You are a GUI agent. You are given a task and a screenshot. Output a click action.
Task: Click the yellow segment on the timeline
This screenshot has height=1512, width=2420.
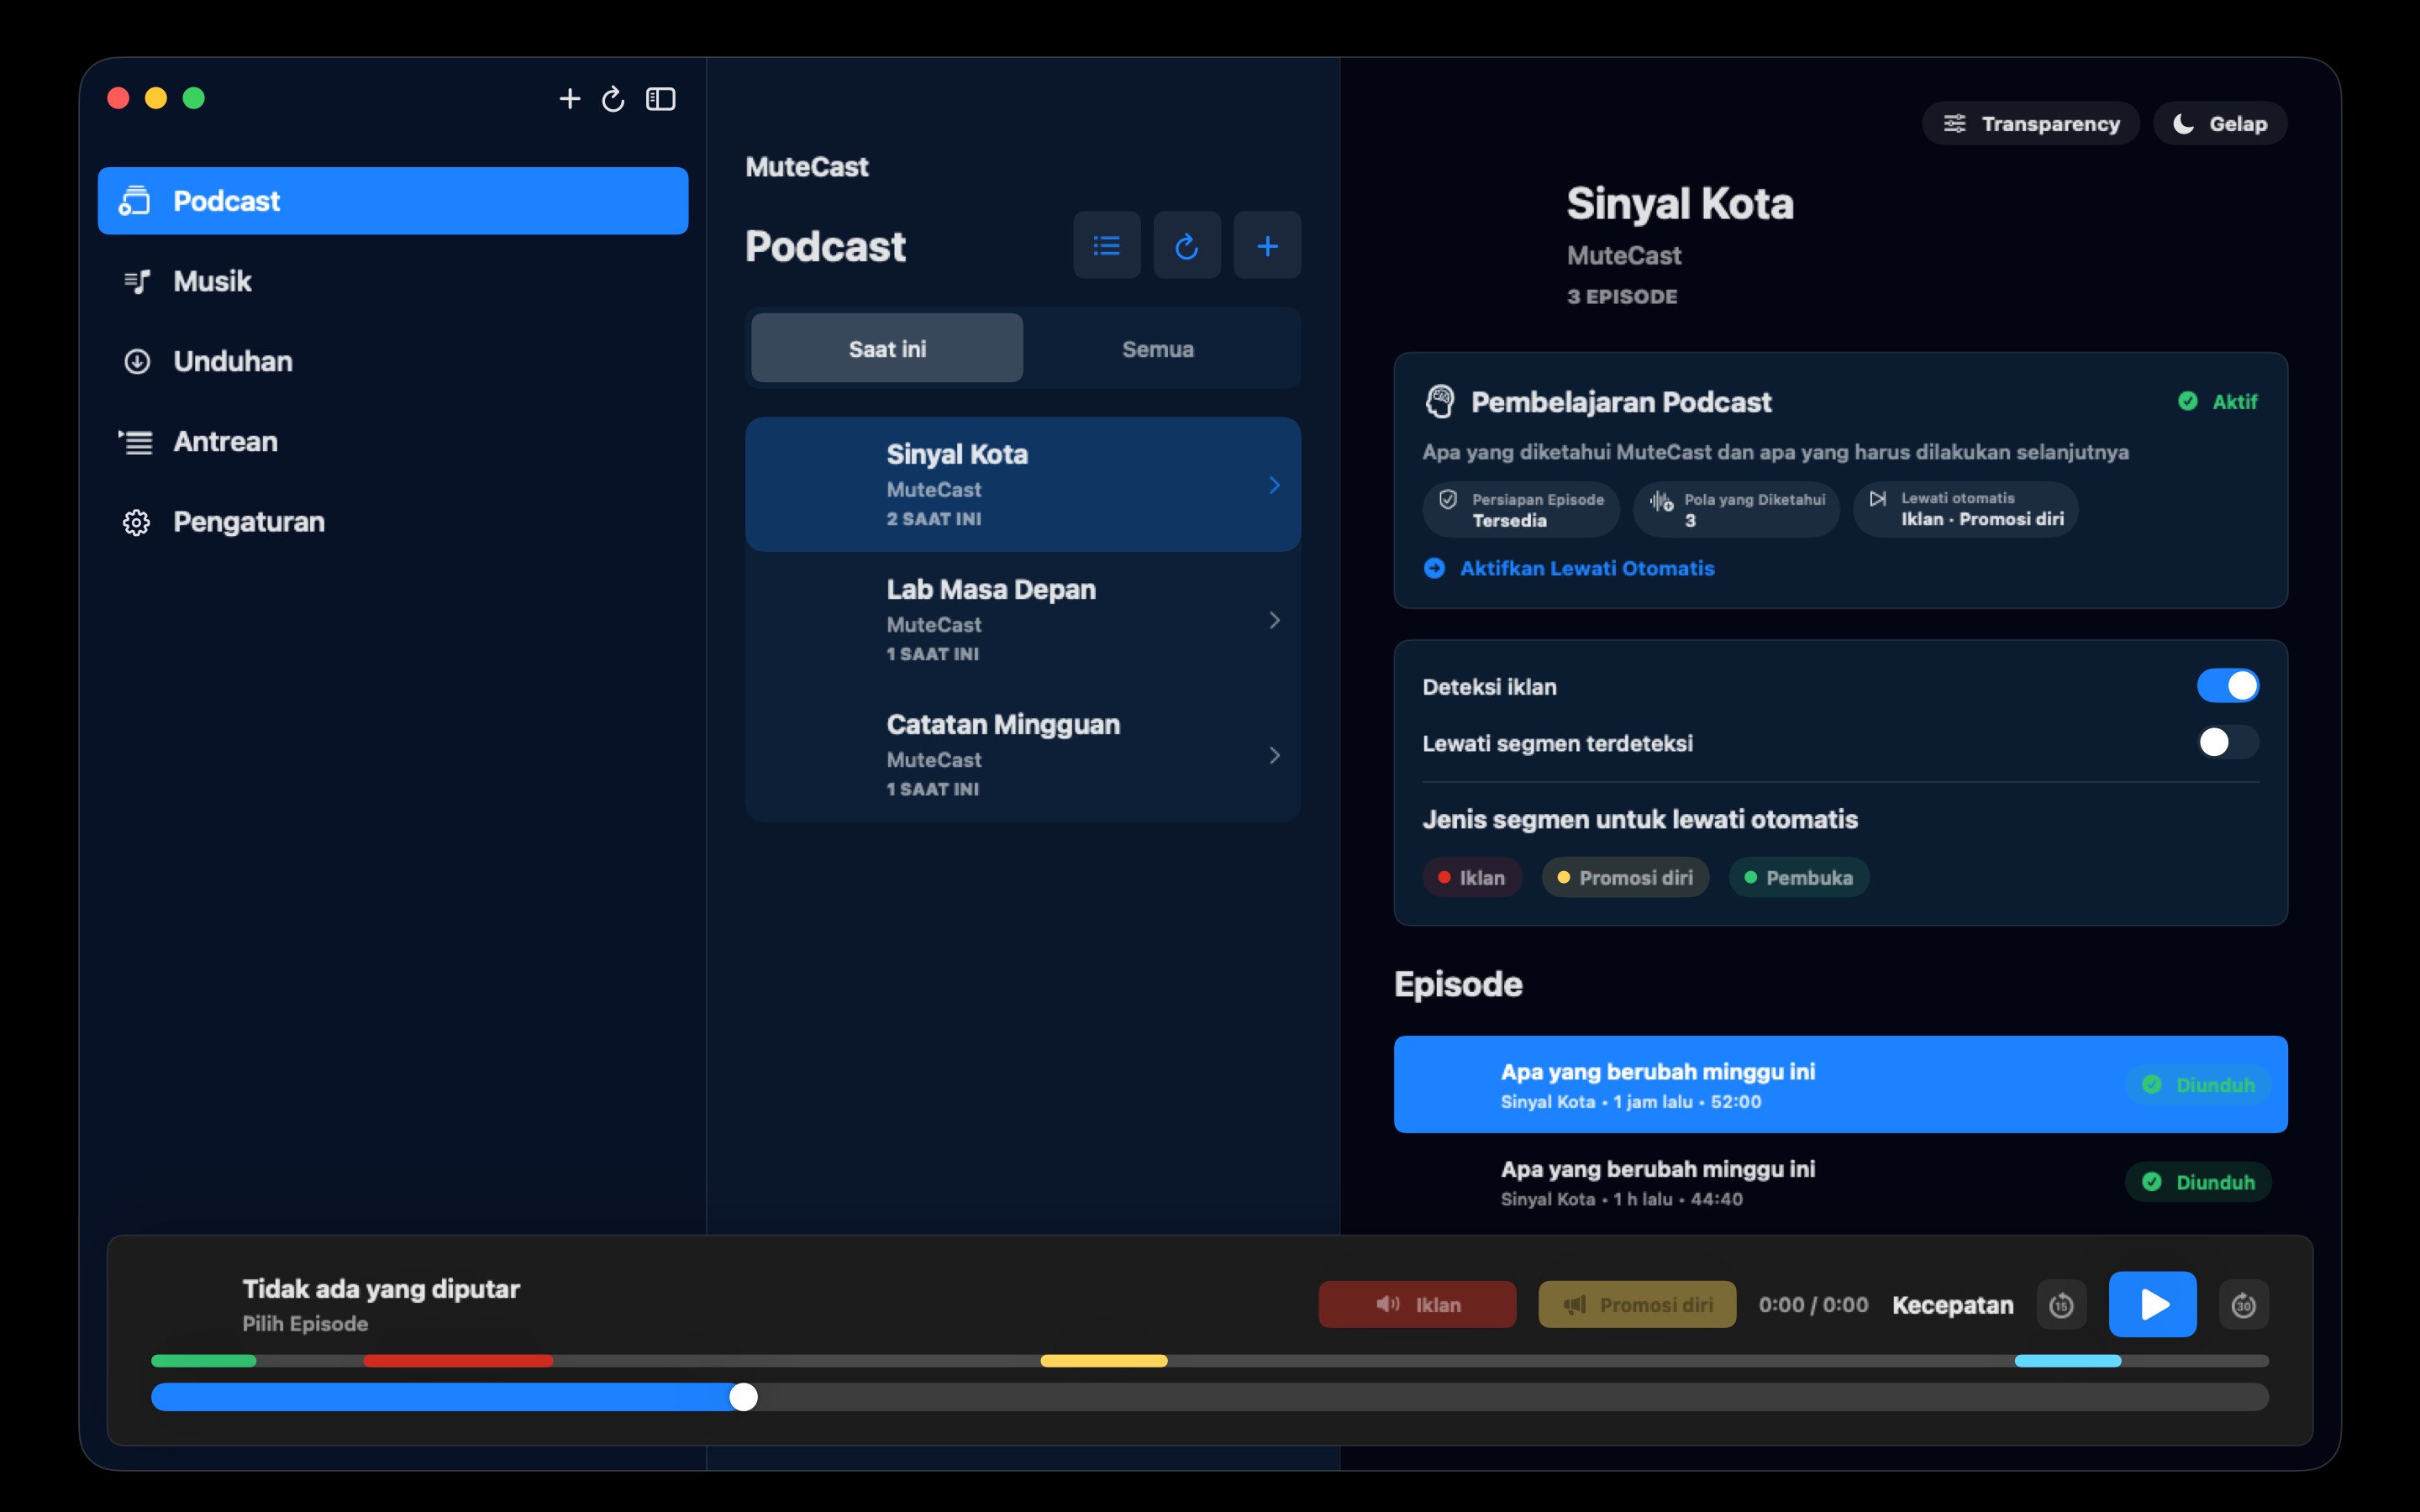[x=1104, y=1361]
